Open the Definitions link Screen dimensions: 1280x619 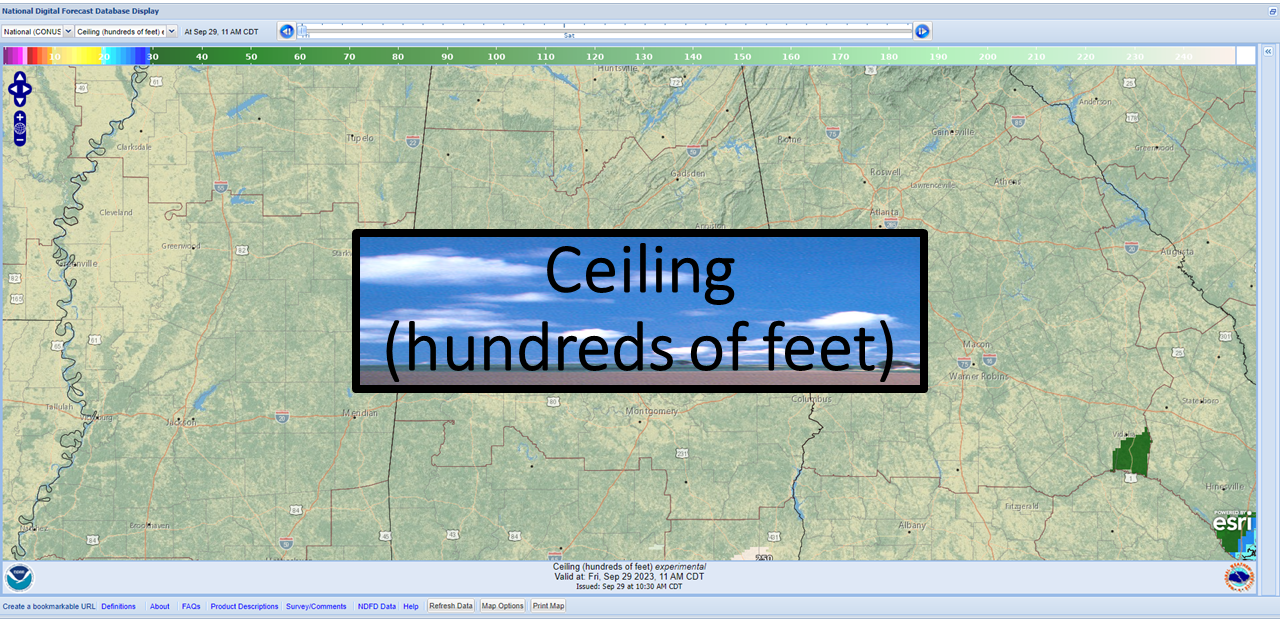pyautogui.click(x=118, y=606)
